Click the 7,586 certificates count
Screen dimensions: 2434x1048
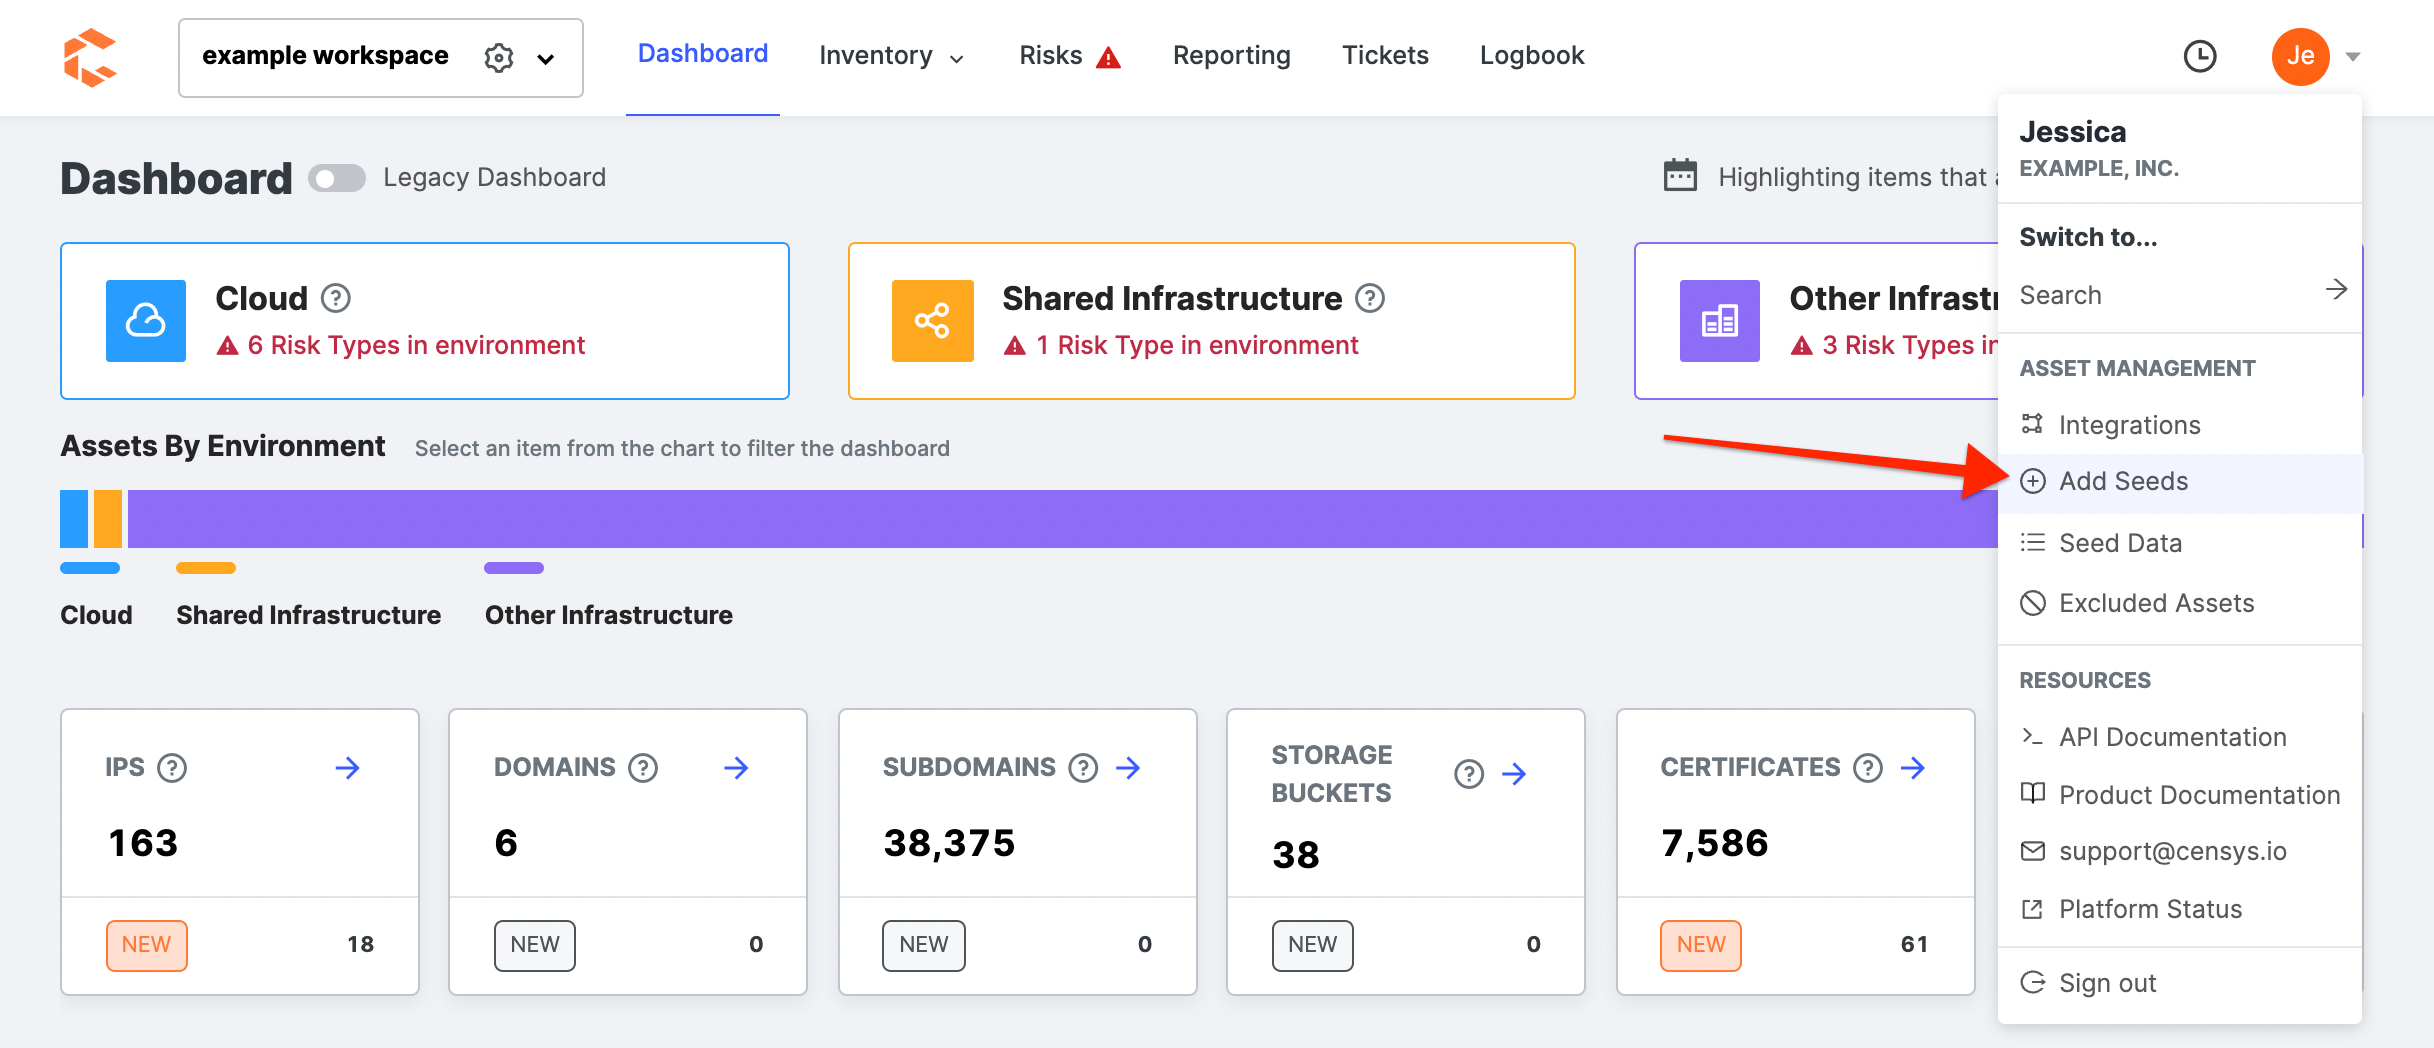coord(1715,843)
